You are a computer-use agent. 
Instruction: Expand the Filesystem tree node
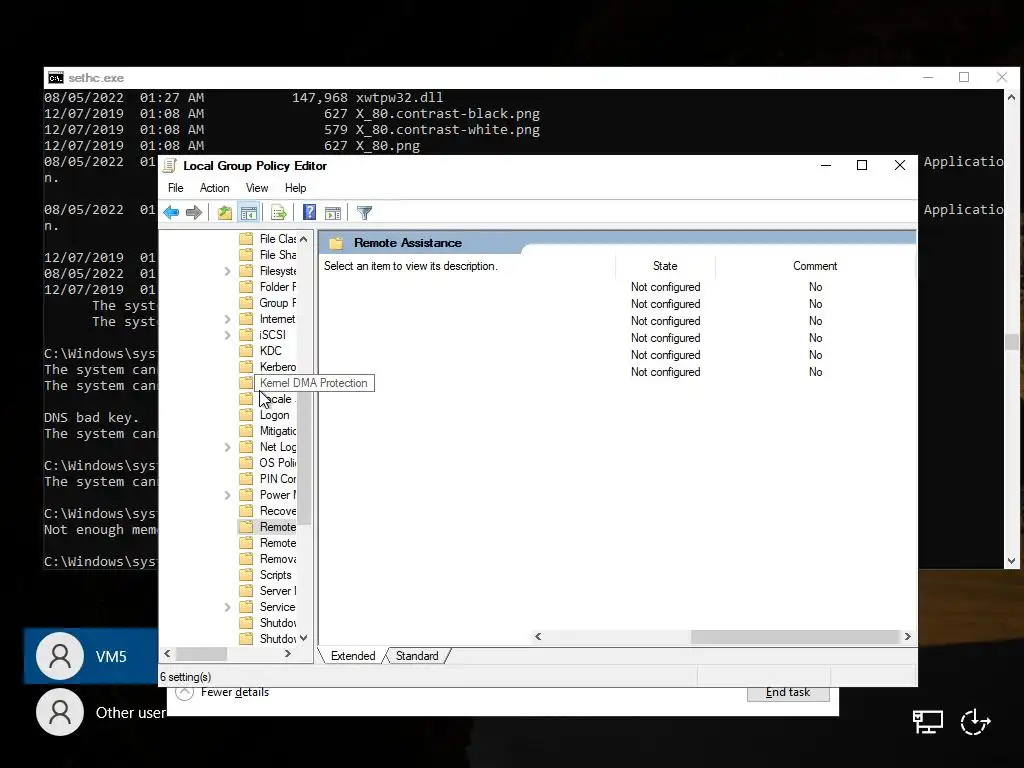[227, 270]
